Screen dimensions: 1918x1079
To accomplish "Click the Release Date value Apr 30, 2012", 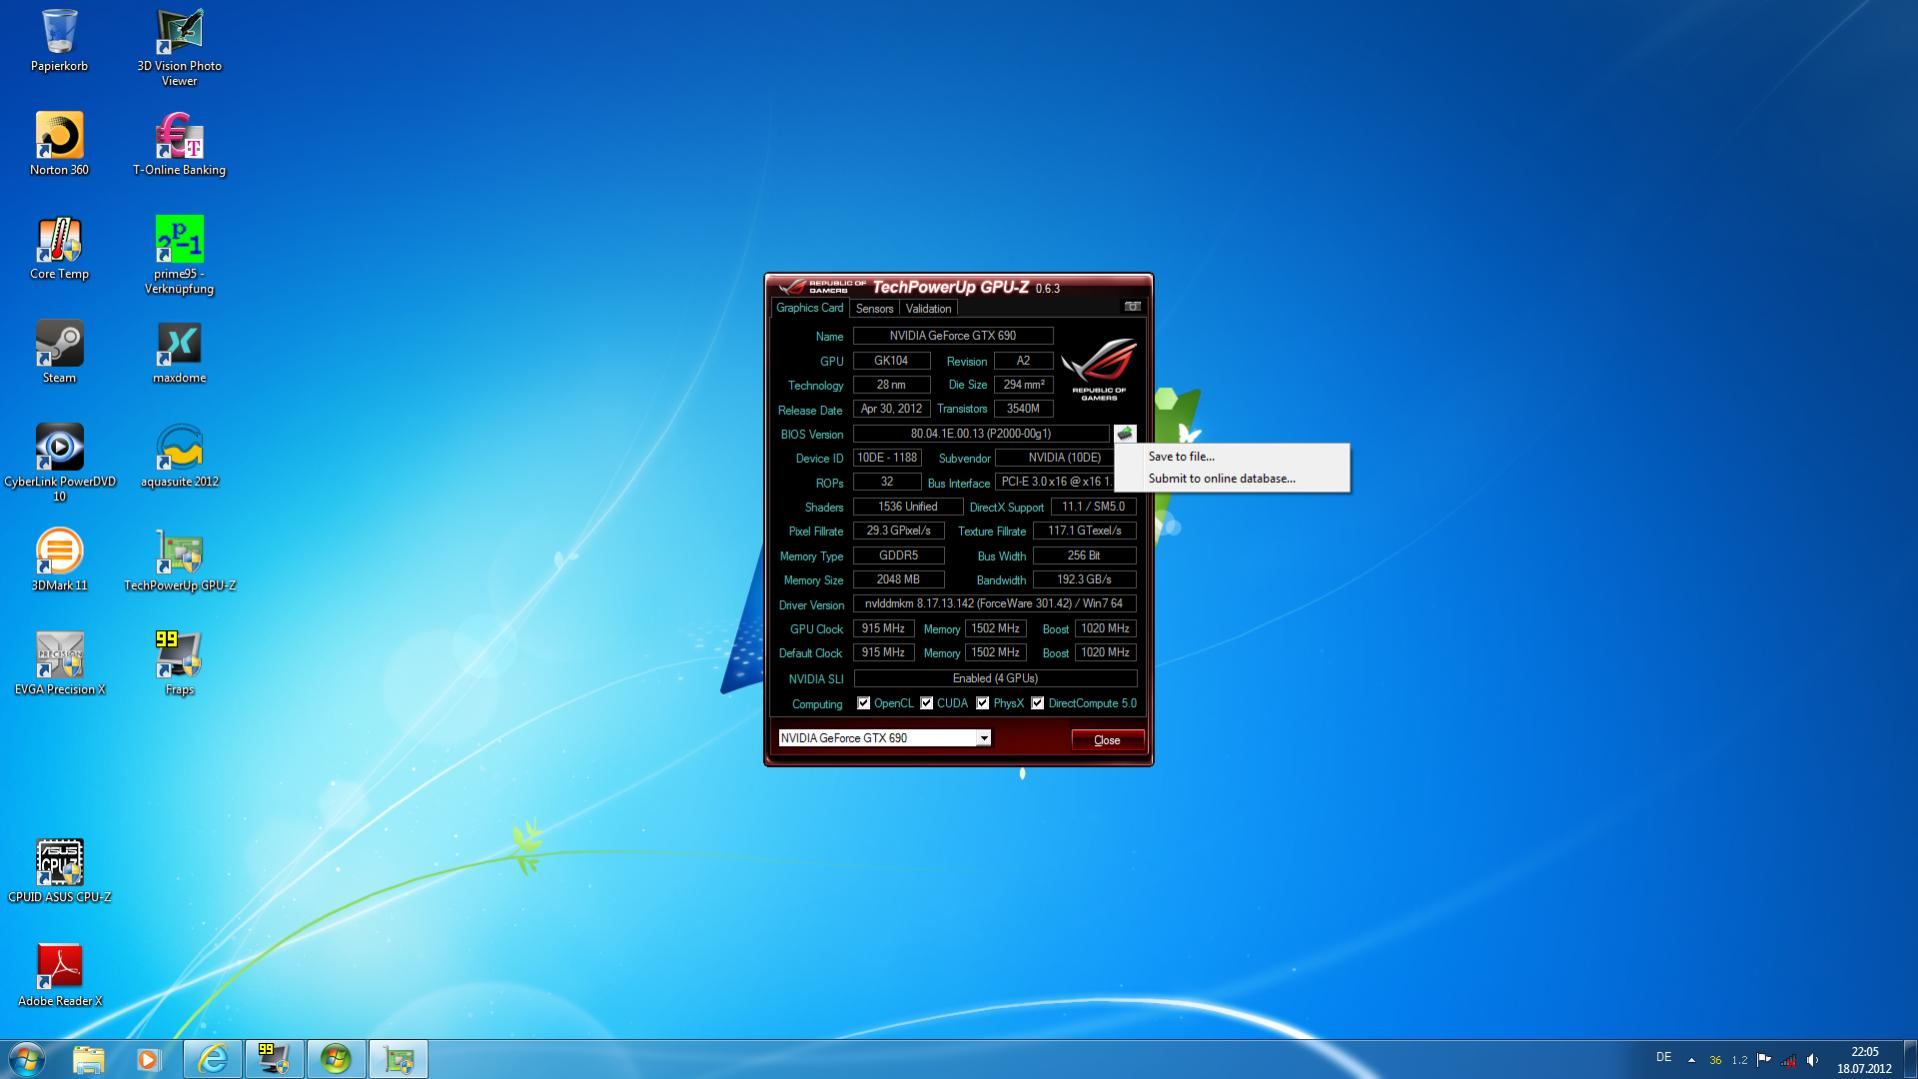I will (x=891, y=409).
